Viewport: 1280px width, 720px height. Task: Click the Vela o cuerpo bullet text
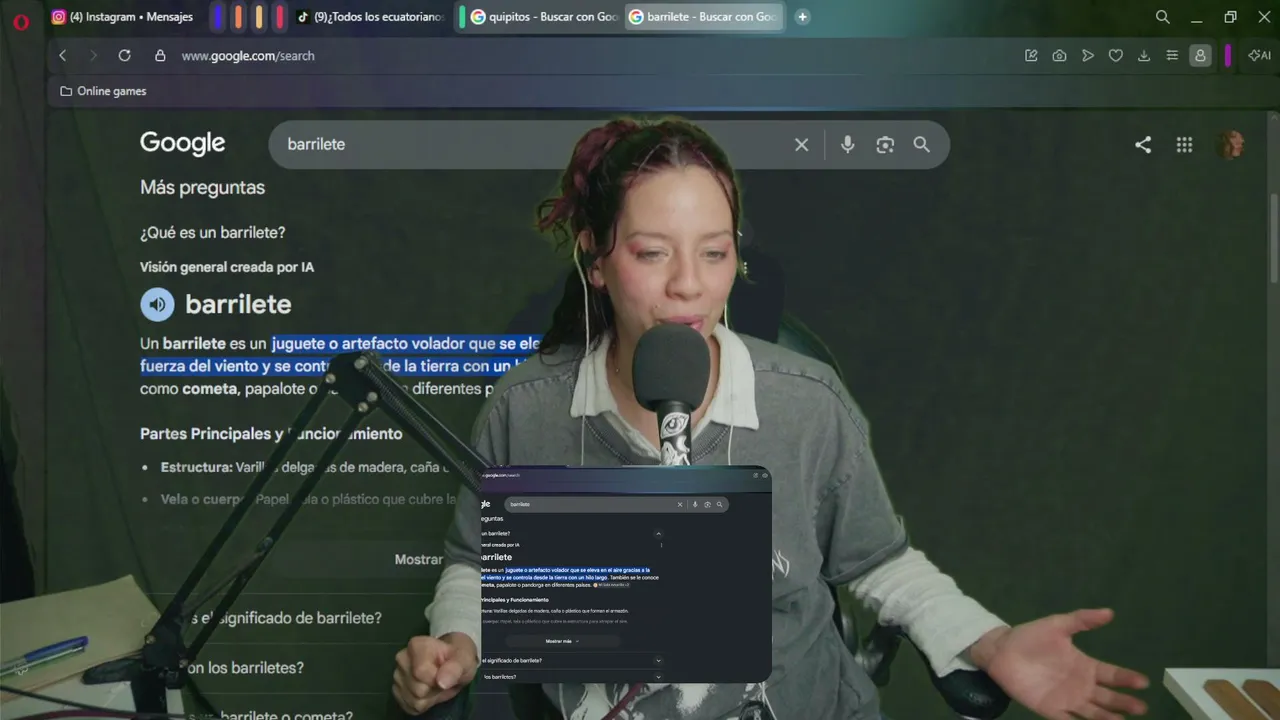click(309, 499)
